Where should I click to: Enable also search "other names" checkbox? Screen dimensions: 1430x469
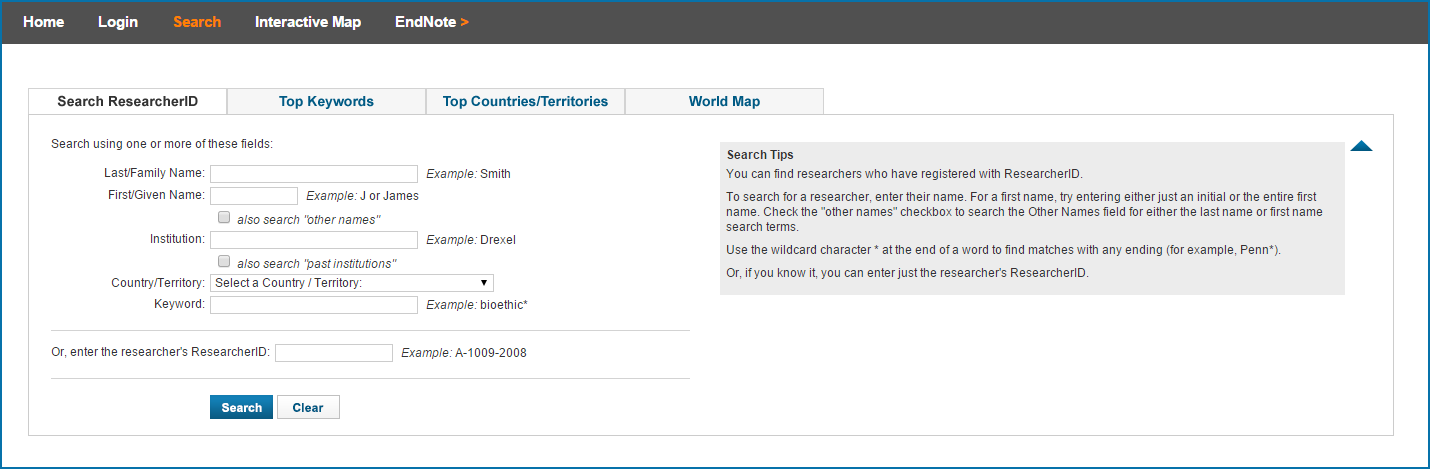[x=224, y=217]
